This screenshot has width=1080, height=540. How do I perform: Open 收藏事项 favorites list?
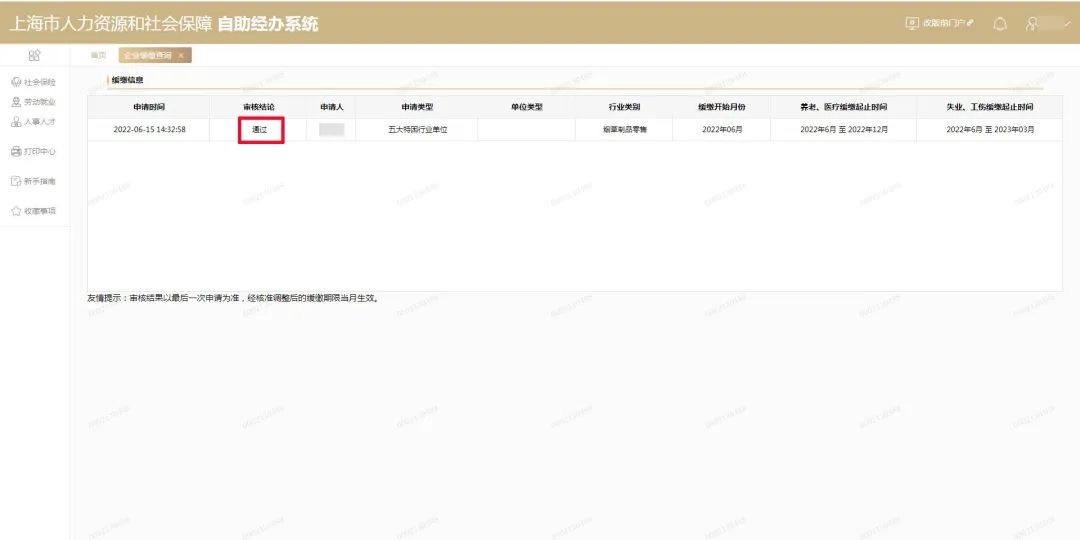pyautogui.click(x=34, y=211)
